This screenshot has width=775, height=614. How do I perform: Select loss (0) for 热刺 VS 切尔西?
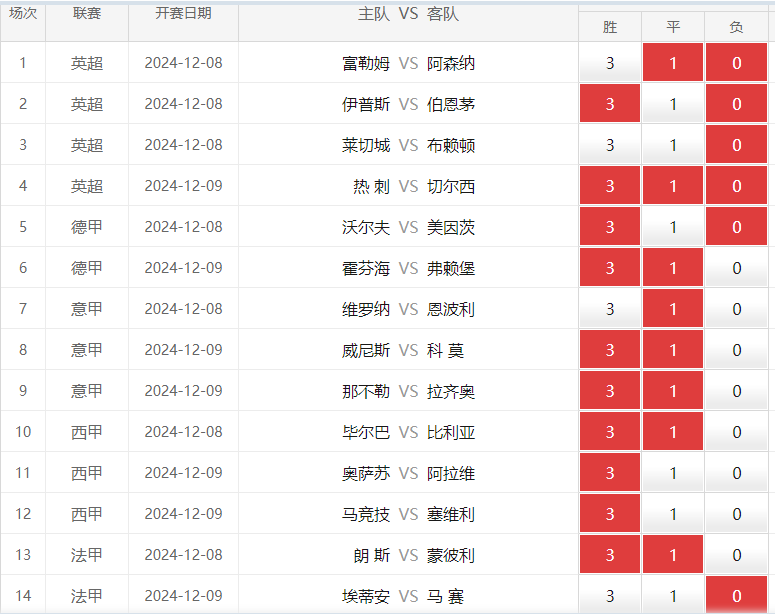pyautogui.click(x=736, y=185)
